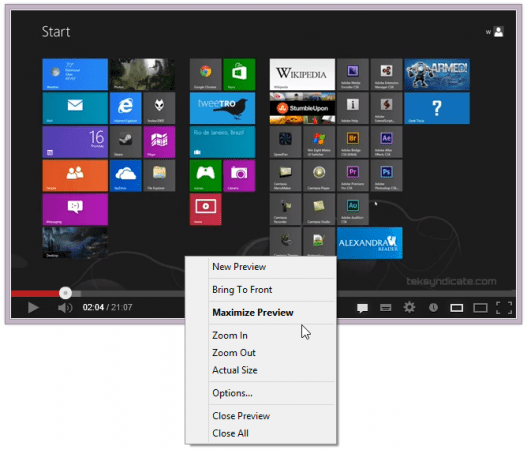Click Zoom In in context menu
Image resolution: width=527 pixels, height=450 pixels.
coord(230,335)
